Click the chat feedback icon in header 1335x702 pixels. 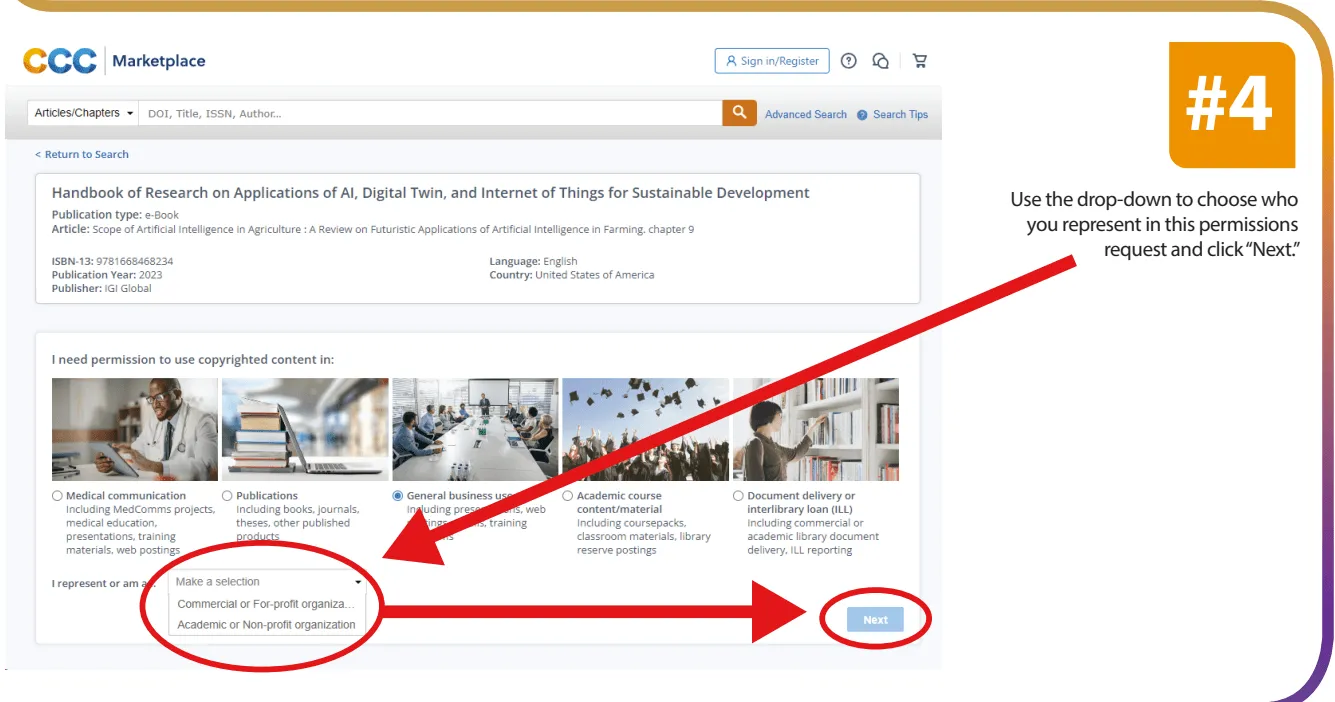point(881,61)
